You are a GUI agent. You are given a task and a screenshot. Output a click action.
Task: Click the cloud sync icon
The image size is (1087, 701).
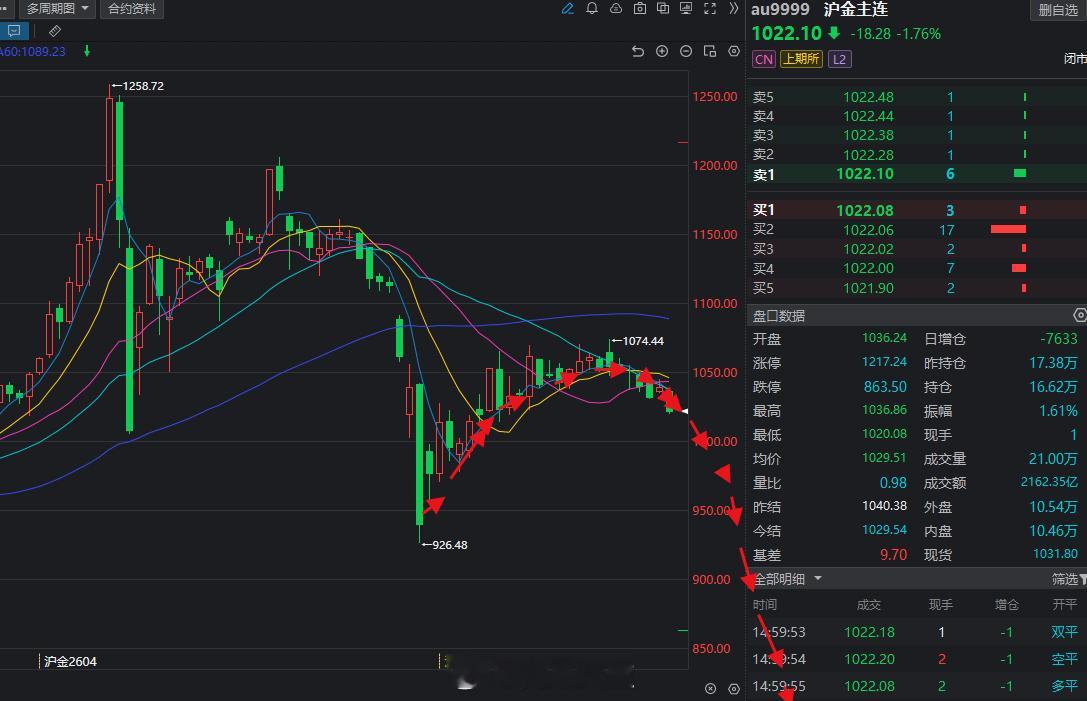click(617, 10)
